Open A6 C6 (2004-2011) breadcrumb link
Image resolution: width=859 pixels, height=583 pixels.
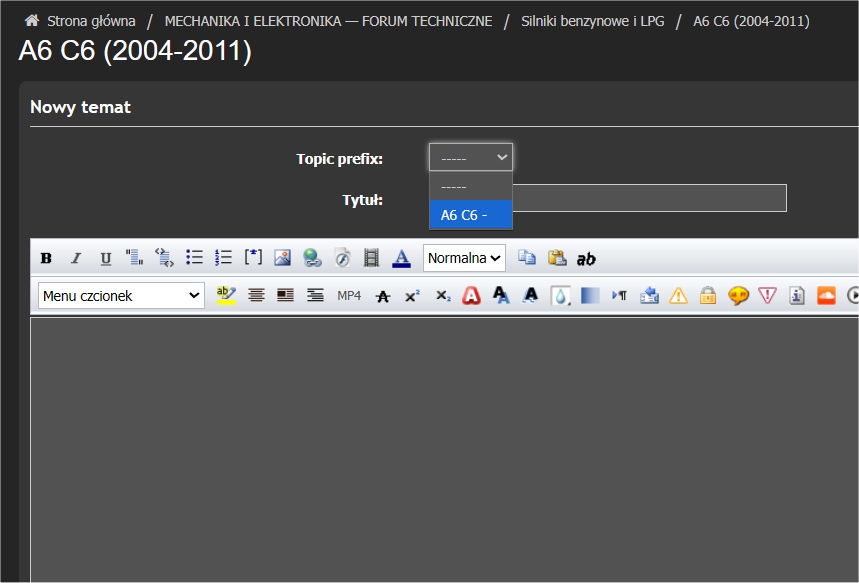tap(751, 21)
